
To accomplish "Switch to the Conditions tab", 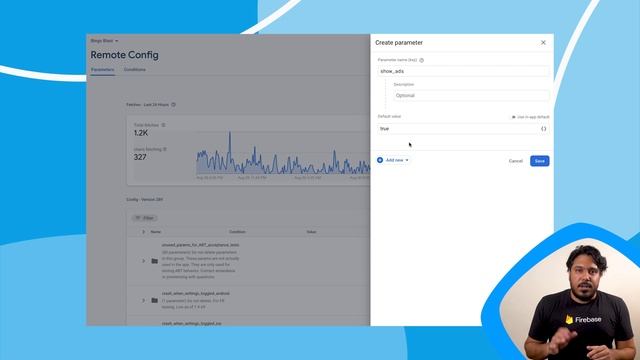I will click(x=135, y=70).
